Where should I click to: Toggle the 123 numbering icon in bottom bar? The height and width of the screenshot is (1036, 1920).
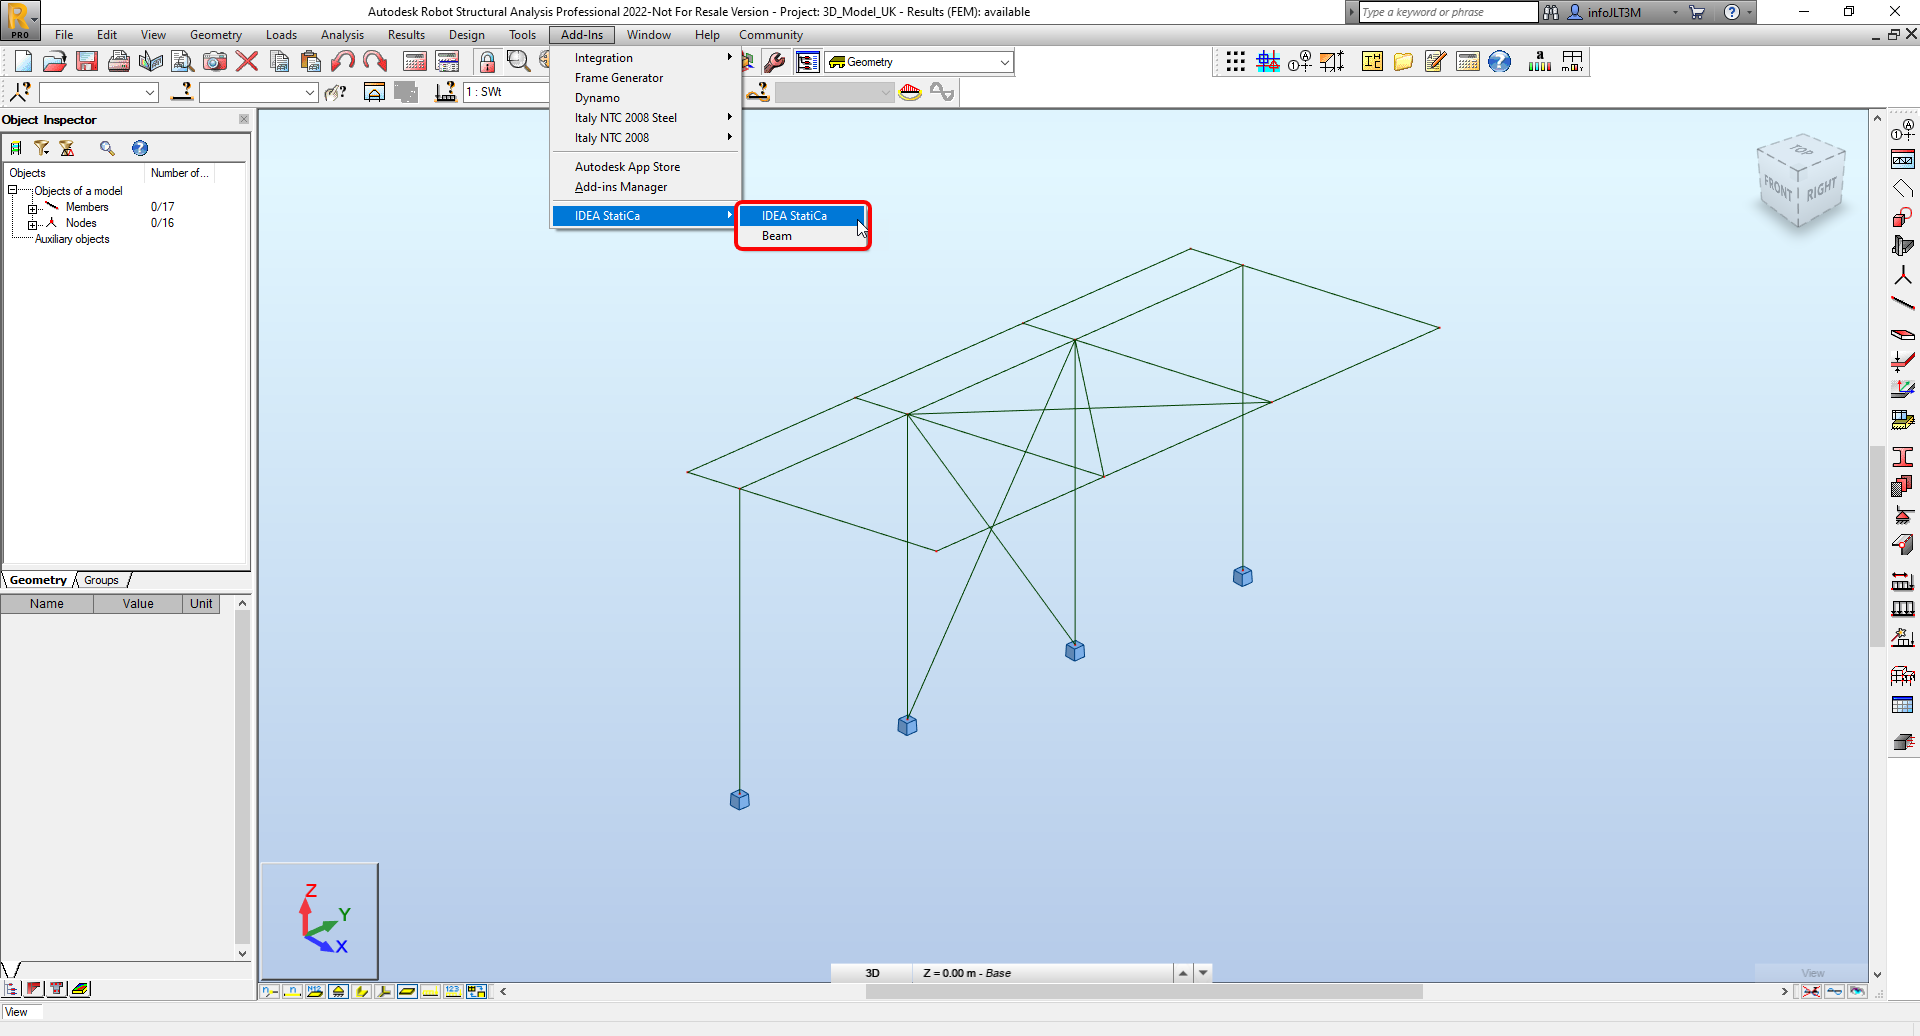pyautogui.click(x=452, y=991)
